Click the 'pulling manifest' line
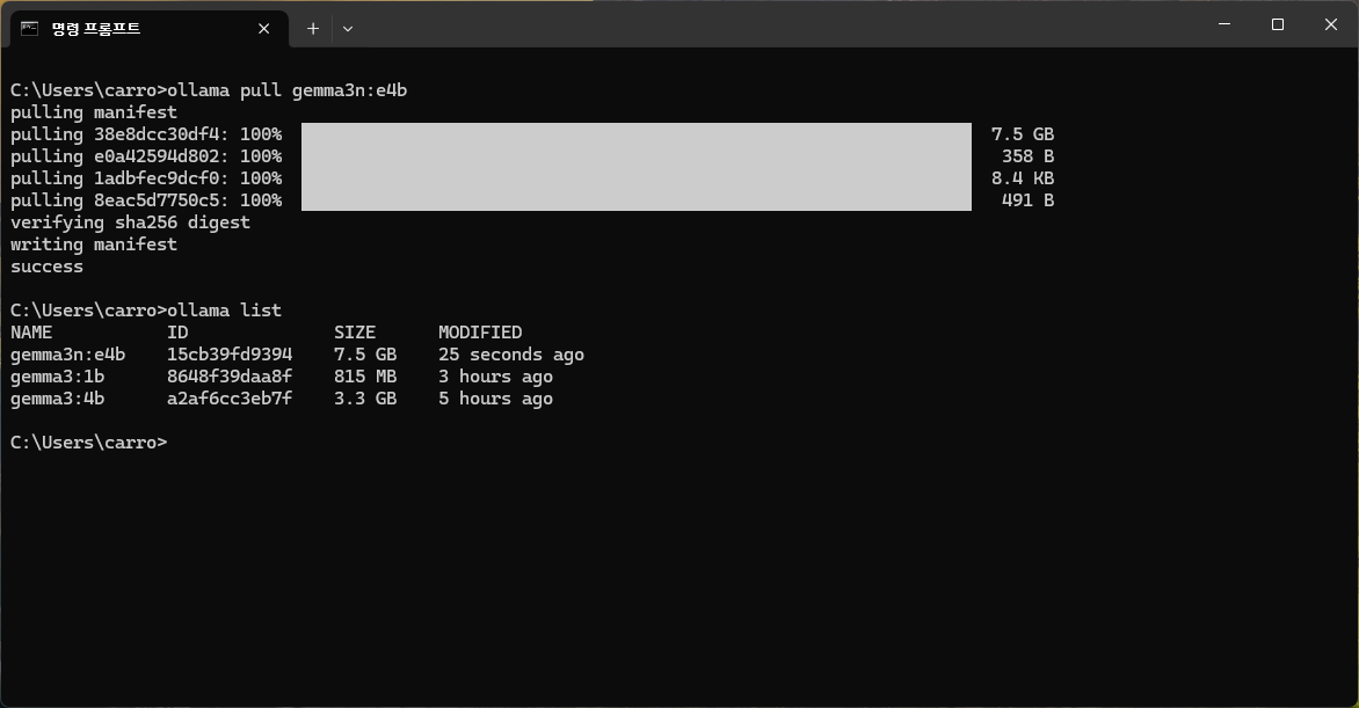 click(94, 112)
